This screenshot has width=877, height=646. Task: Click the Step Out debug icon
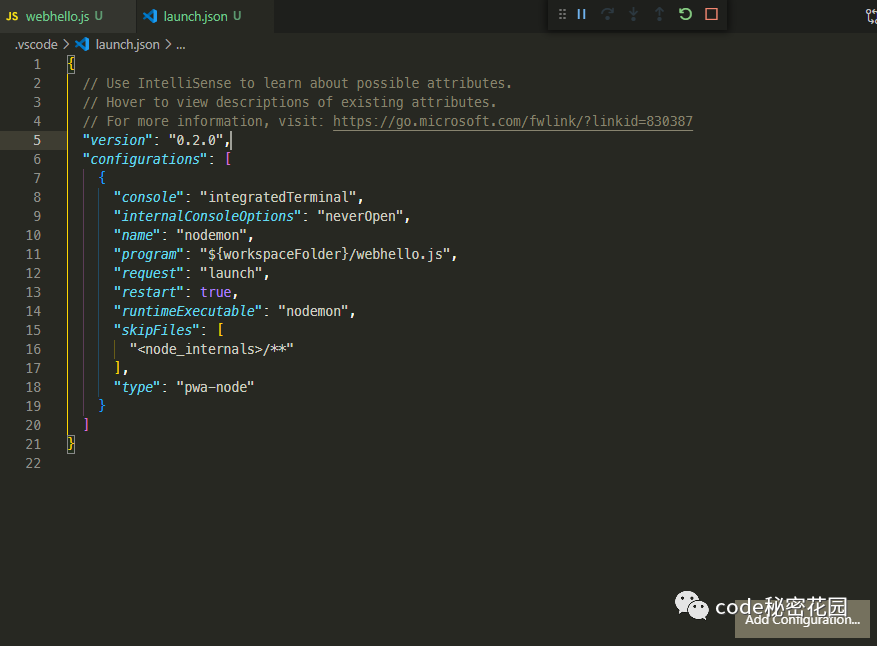pyautogui.click(x=659, y=14)
